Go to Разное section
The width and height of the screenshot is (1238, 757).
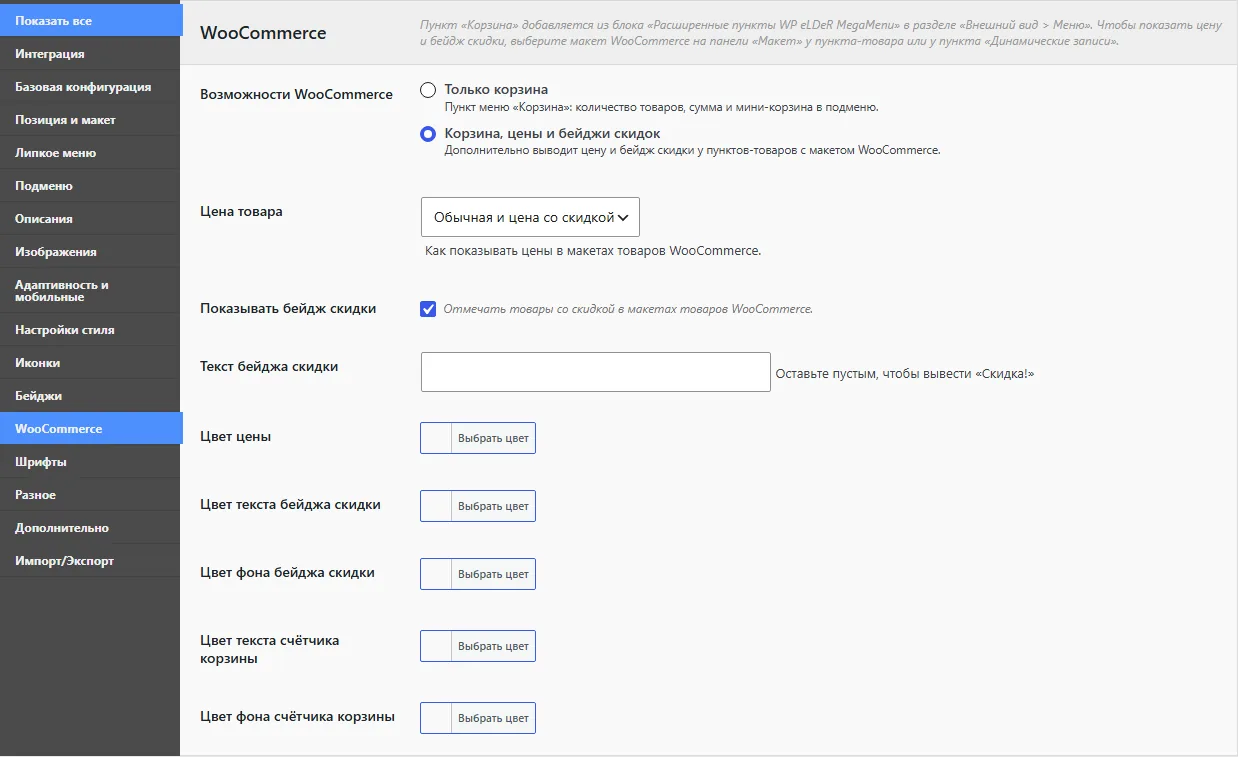[x=90, y=495]
